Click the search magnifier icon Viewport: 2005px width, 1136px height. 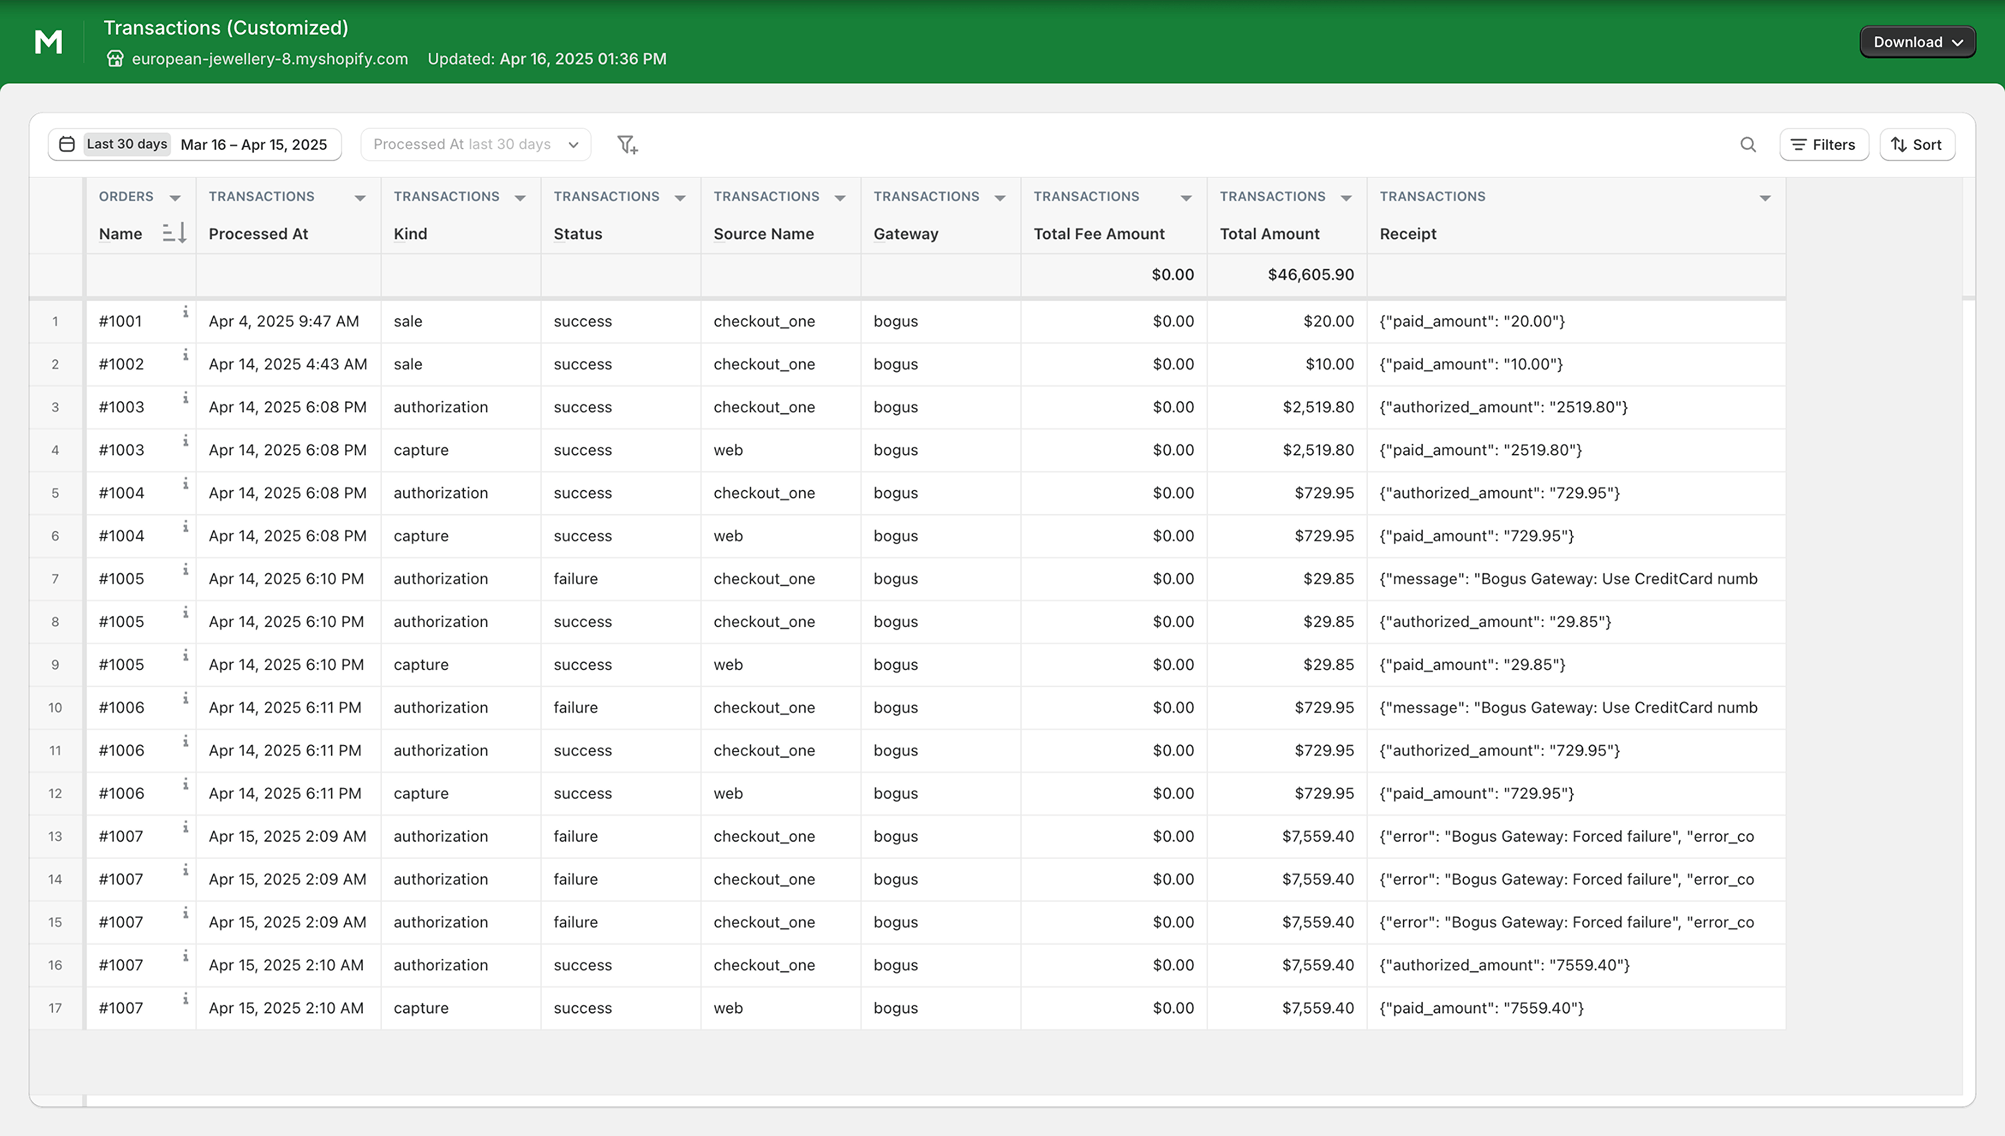pos(1748,144)
